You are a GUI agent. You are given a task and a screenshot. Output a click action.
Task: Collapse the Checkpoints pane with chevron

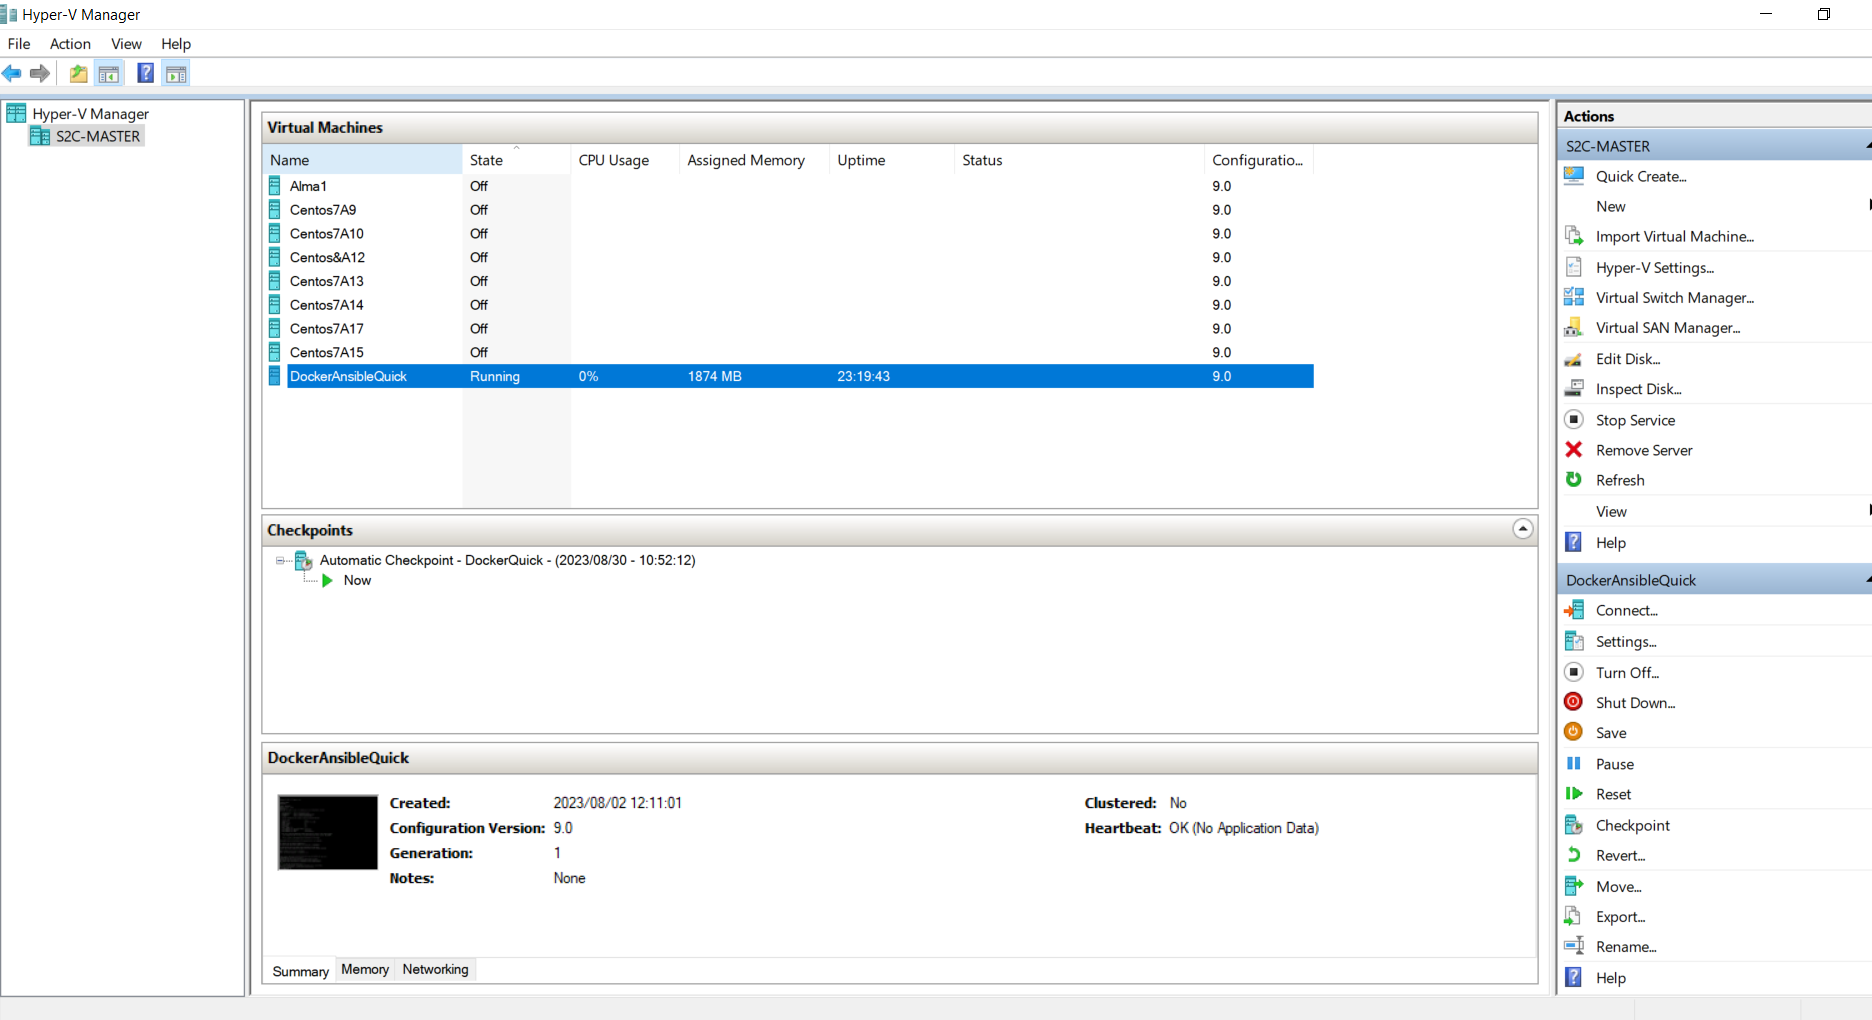1523,529
